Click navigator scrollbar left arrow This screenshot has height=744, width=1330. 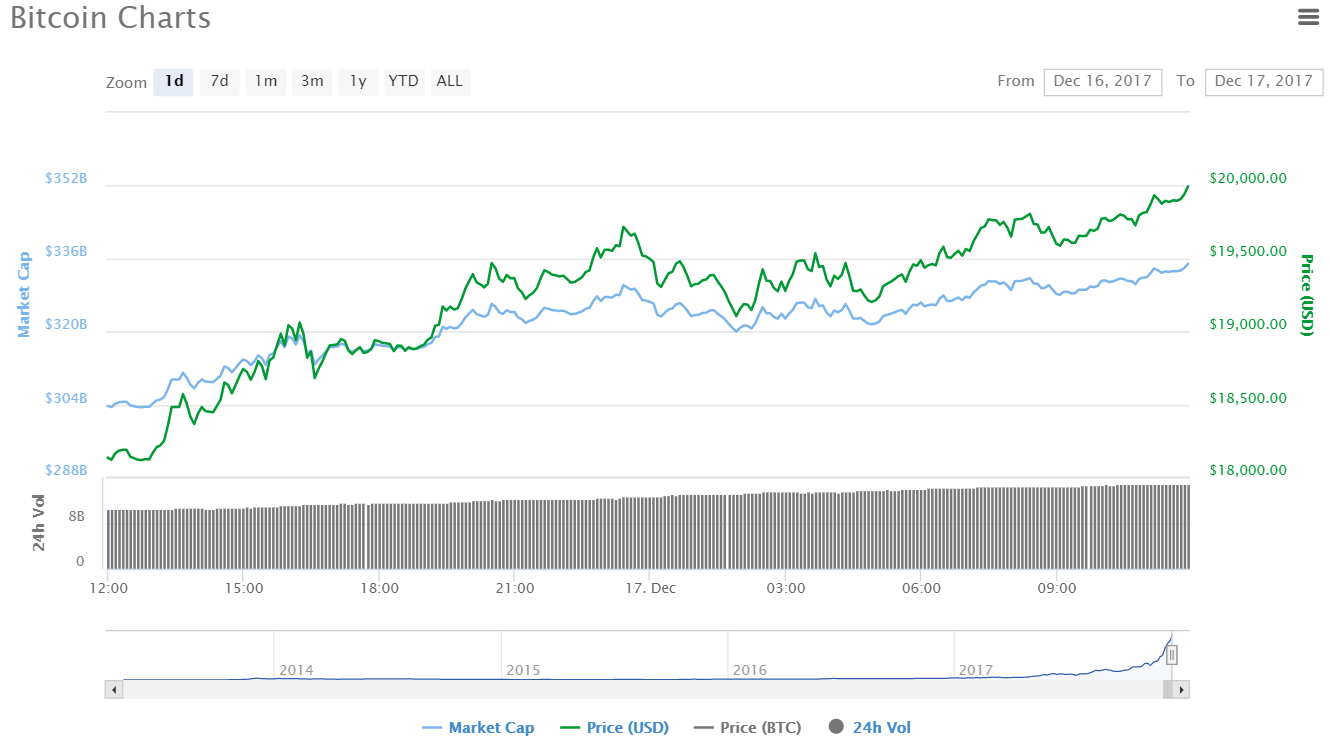pos(114,689)
